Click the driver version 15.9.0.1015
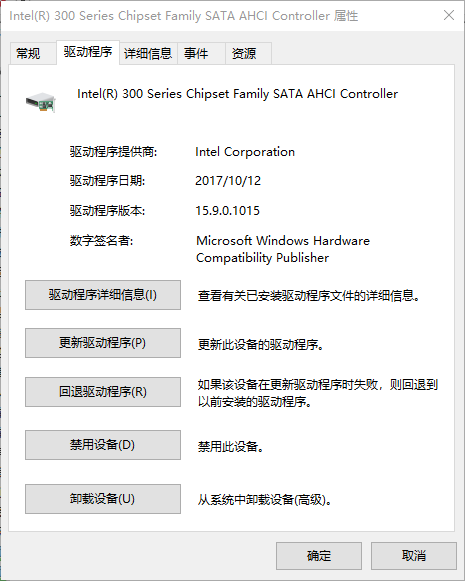 (x=227, y=211)
